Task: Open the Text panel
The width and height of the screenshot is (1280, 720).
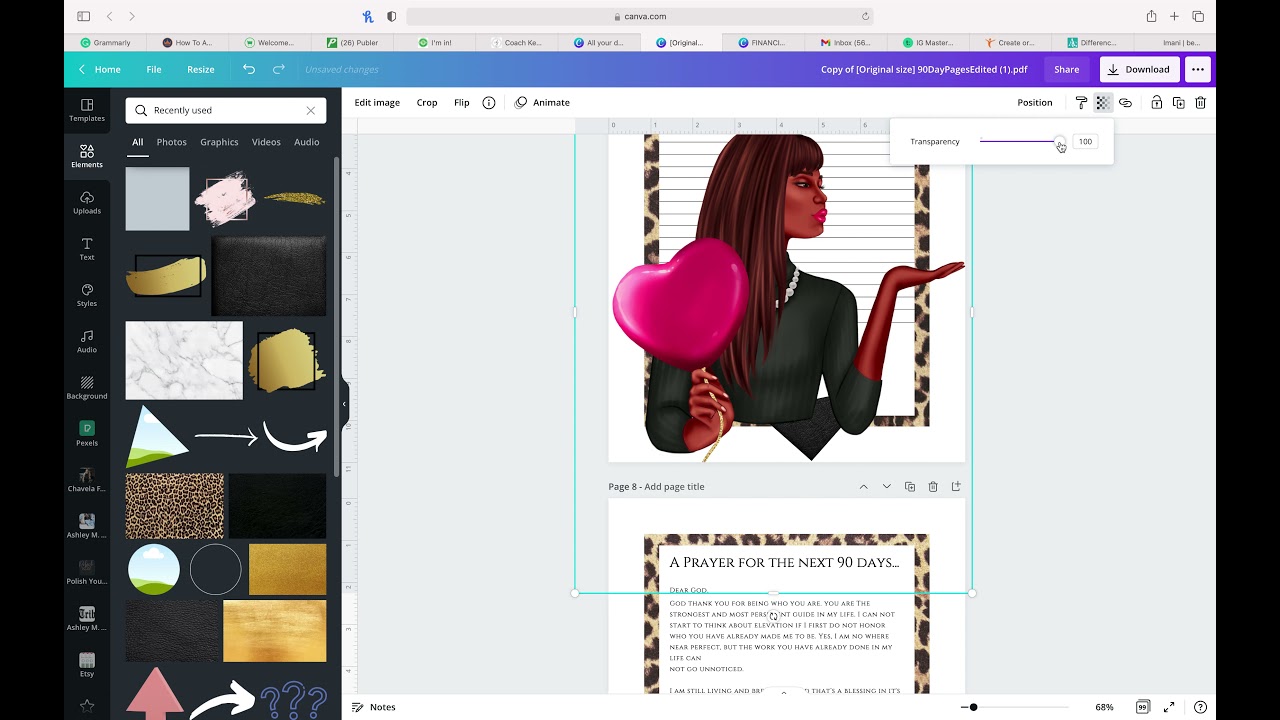Action: (x=87, y=249)
